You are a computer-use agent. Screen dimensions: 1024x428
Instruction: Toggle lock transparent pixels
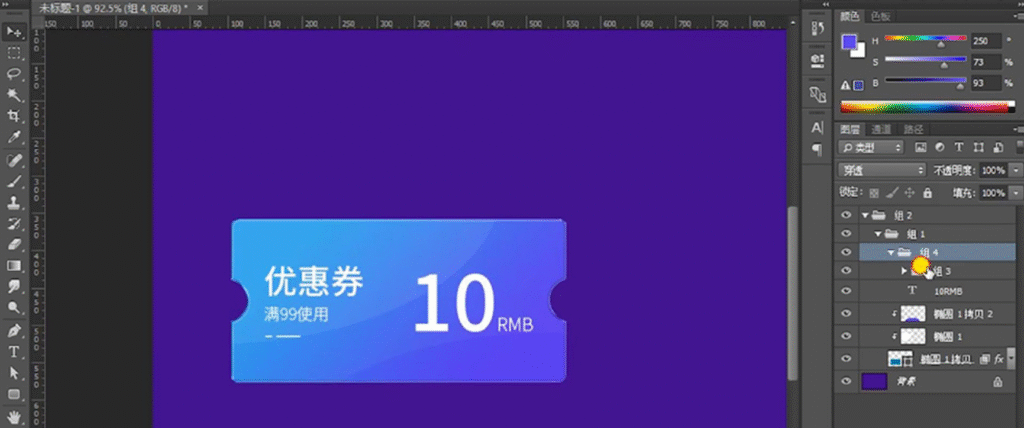tap(874, 193)
